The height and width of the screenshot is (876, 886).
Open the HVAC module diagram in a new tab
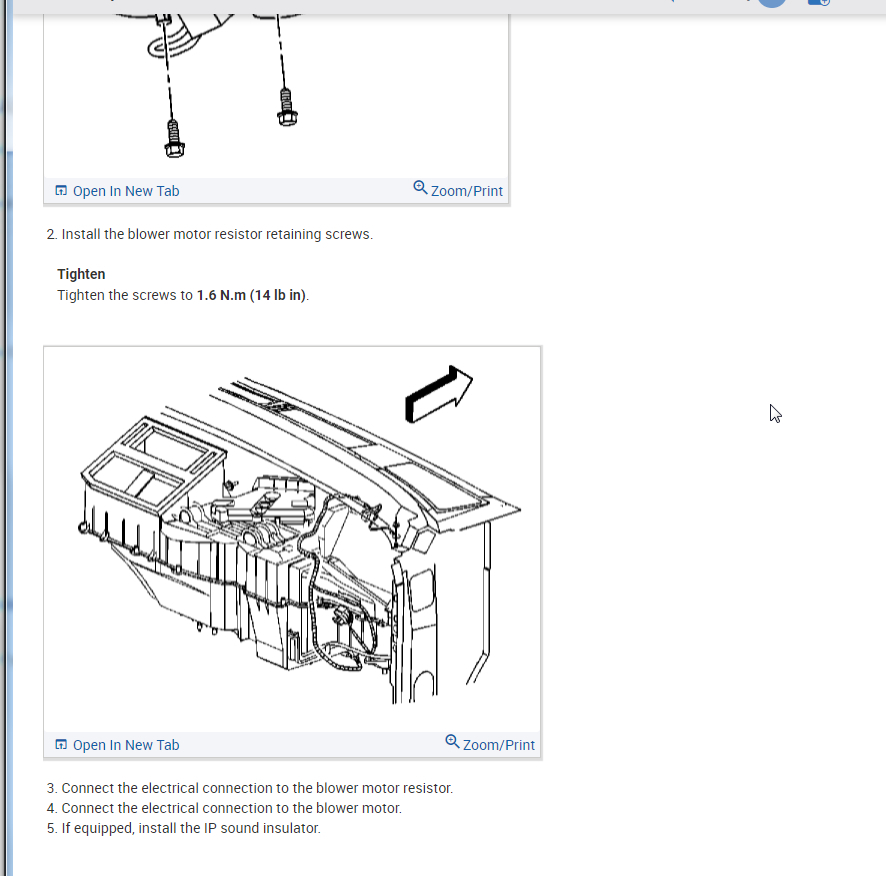tap(117, 745)
